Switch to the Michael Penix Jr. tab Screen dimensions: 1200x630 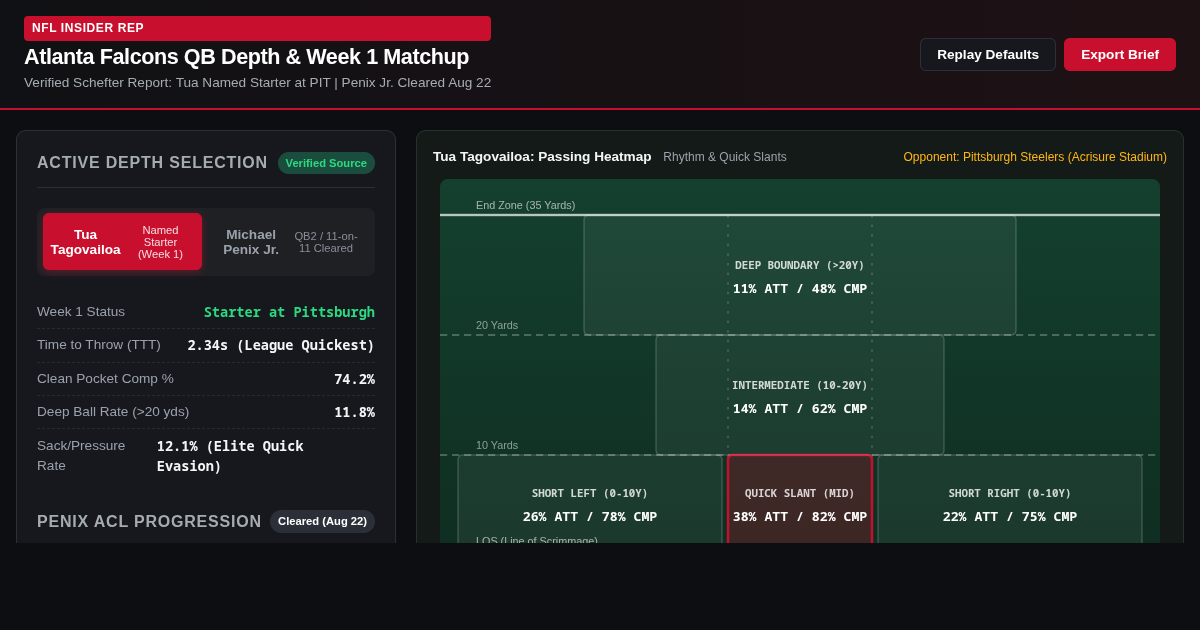[289, 242]
